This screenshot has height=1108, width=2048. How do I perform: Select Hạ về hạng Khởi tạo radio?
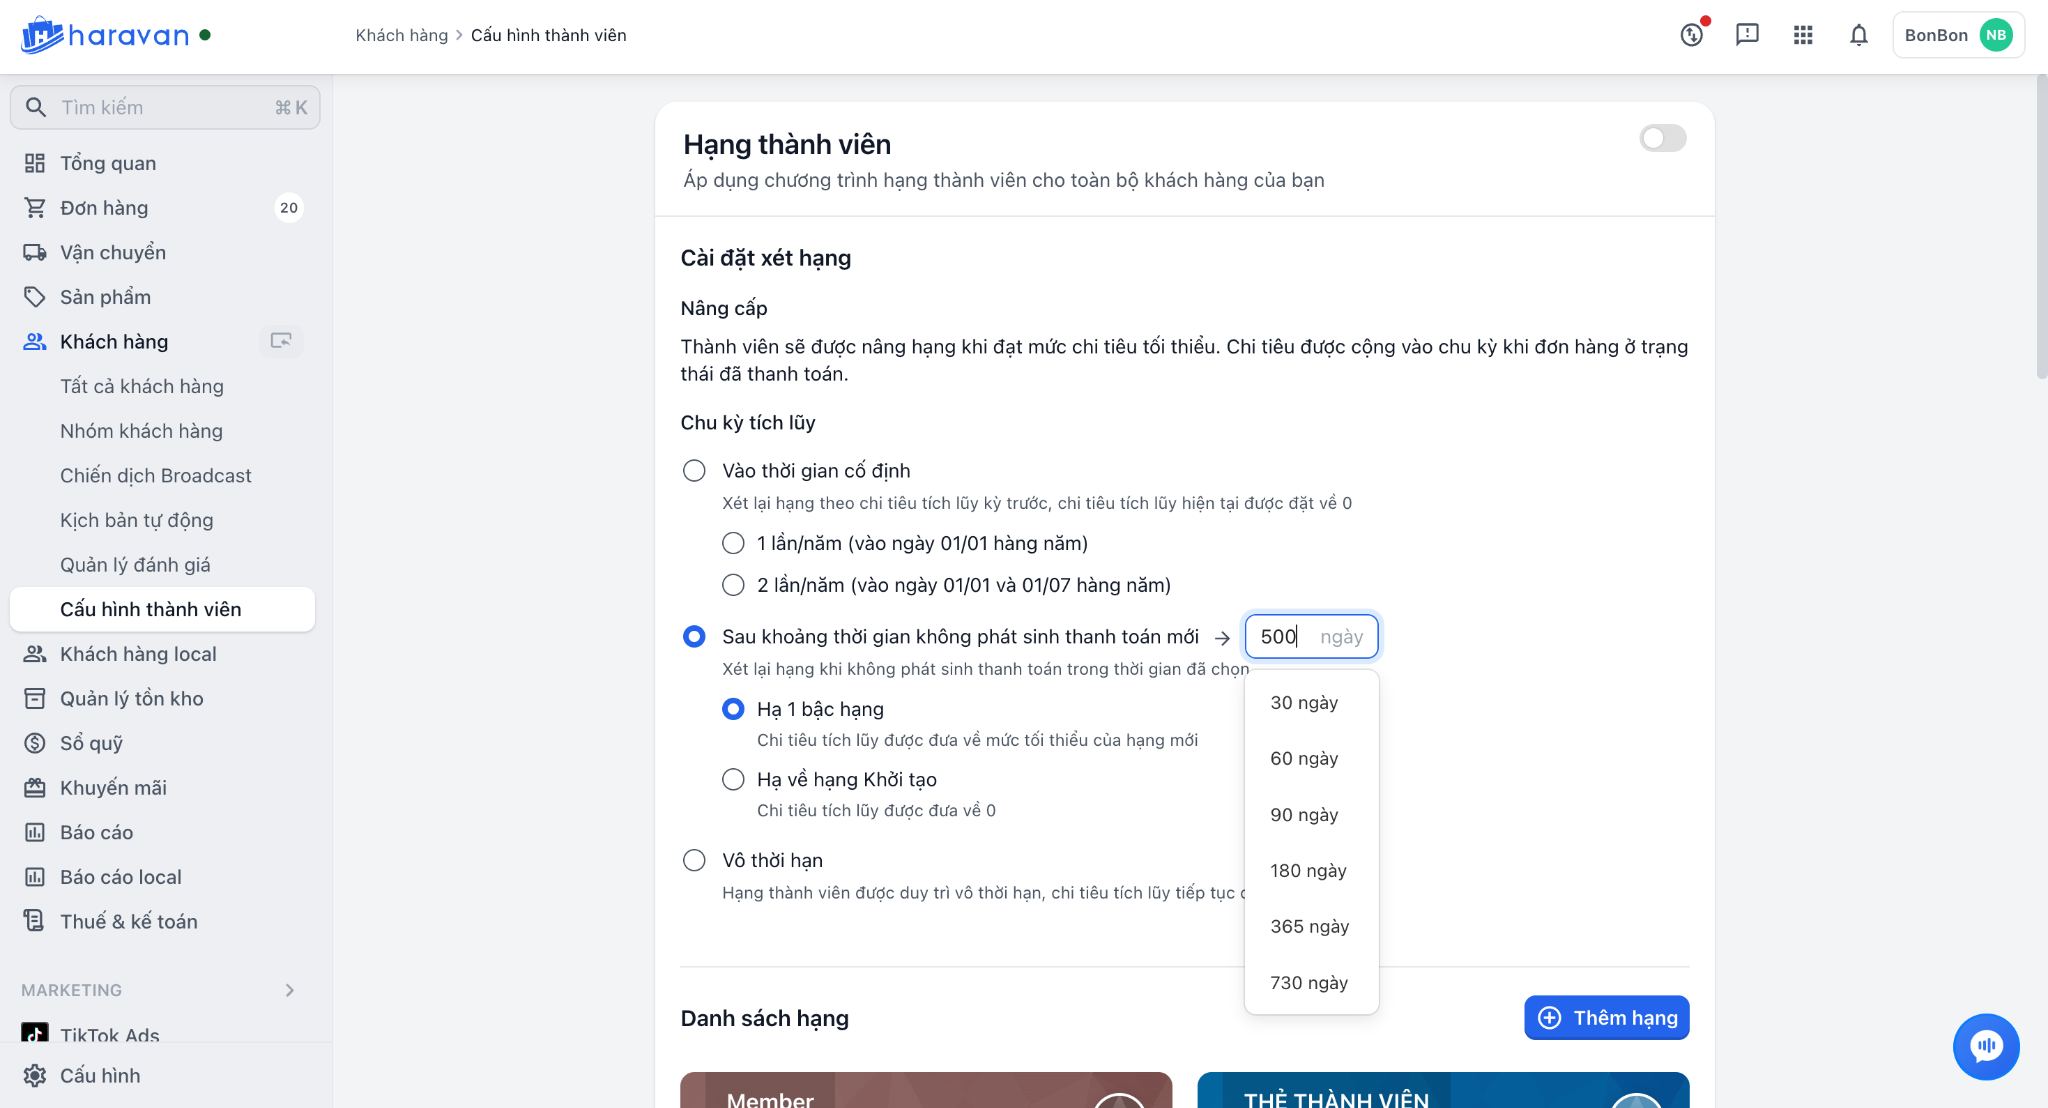(733, 779)
